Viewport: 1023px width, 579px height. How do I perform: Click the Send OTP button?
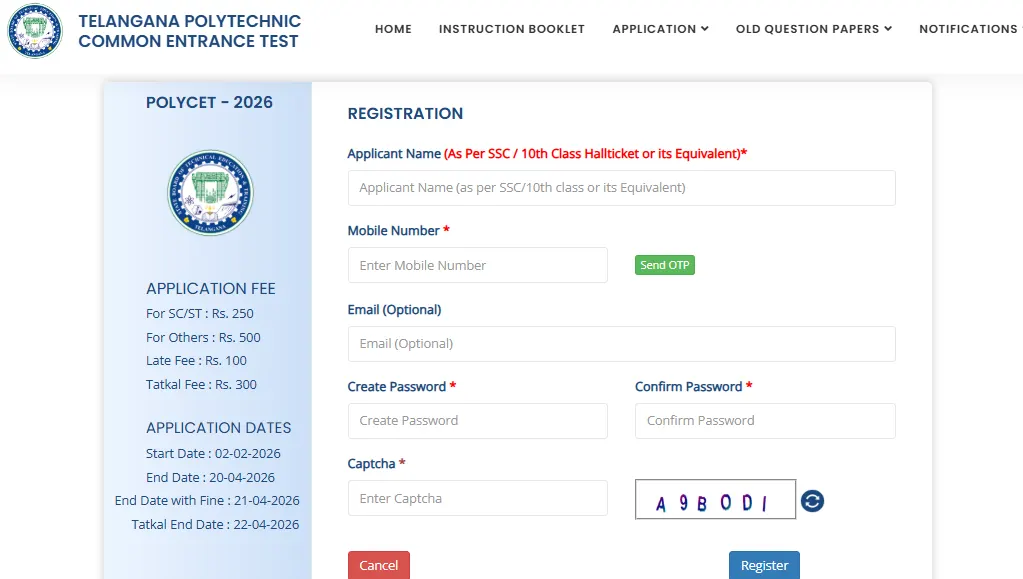(x=664, y=265)
